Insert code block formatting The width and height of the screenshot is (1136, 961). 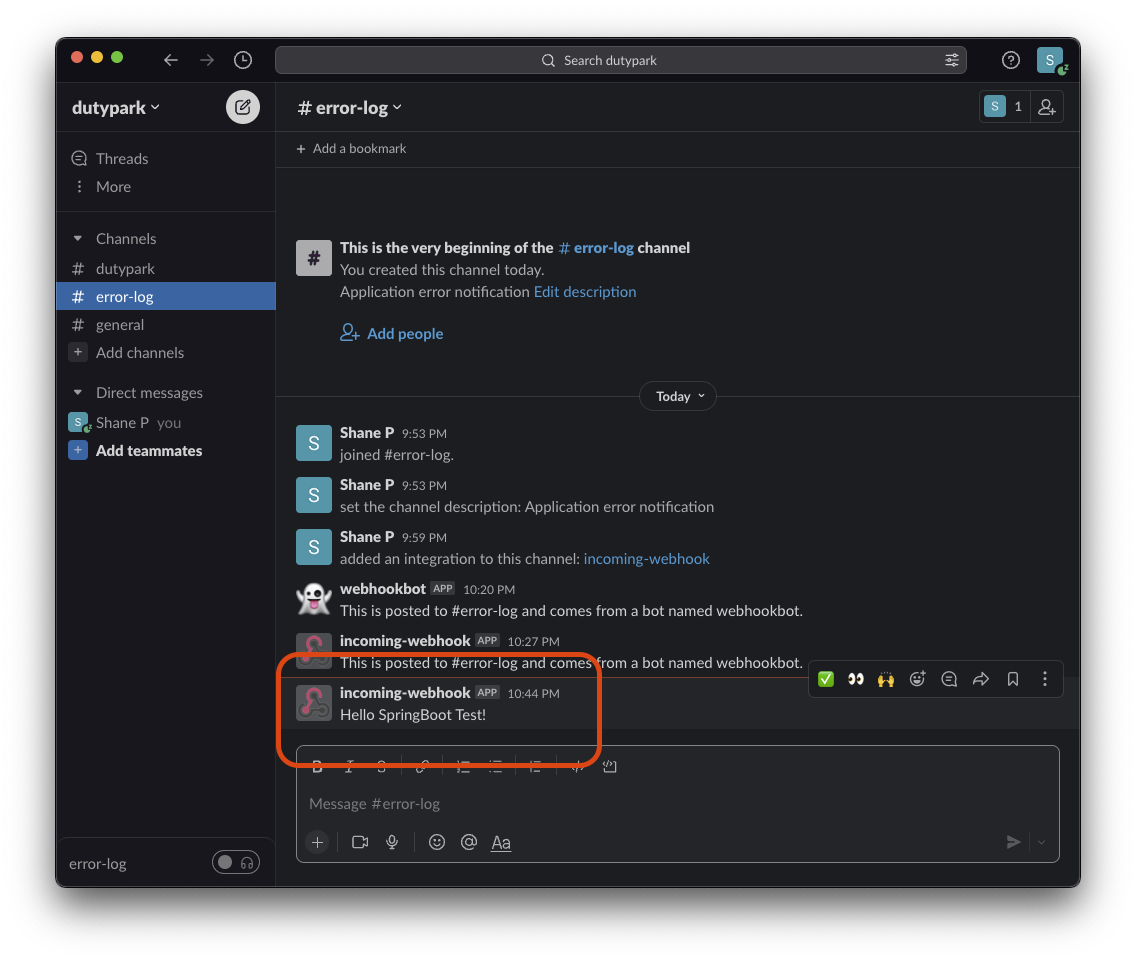coord(610,767)
